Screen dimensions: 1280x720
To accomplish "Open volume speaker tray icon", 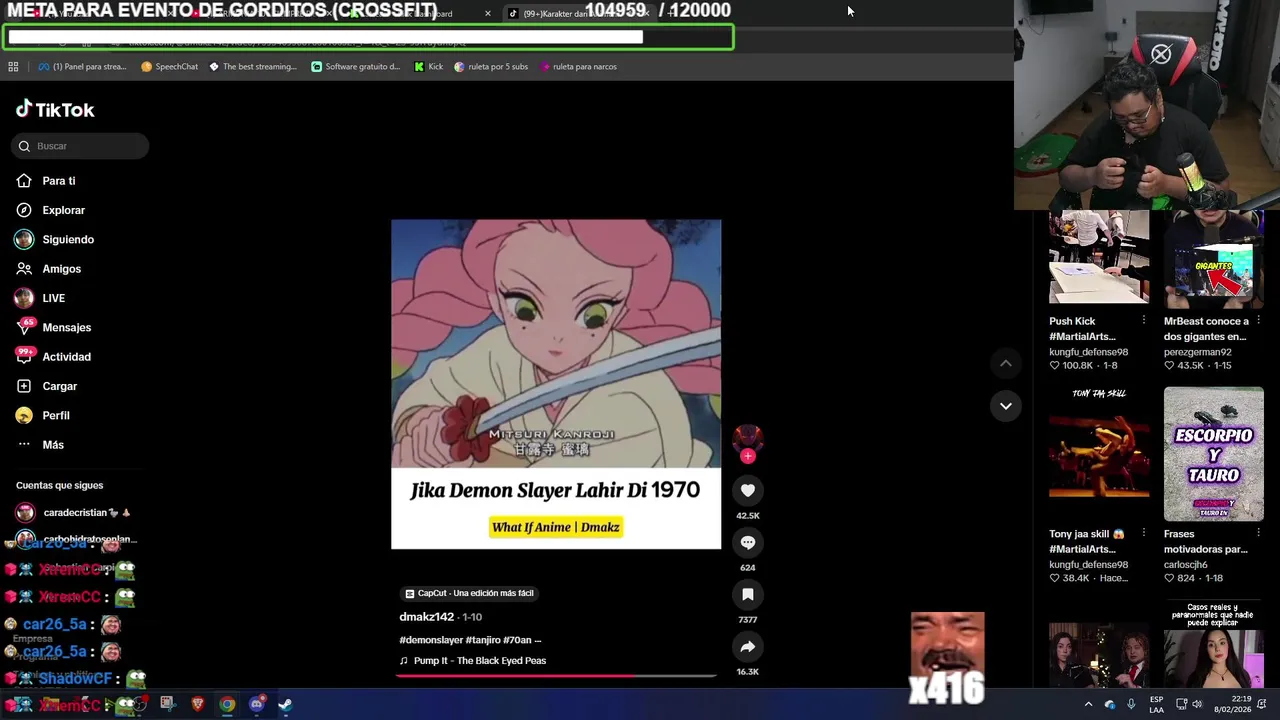I will tap(1197, 704).
